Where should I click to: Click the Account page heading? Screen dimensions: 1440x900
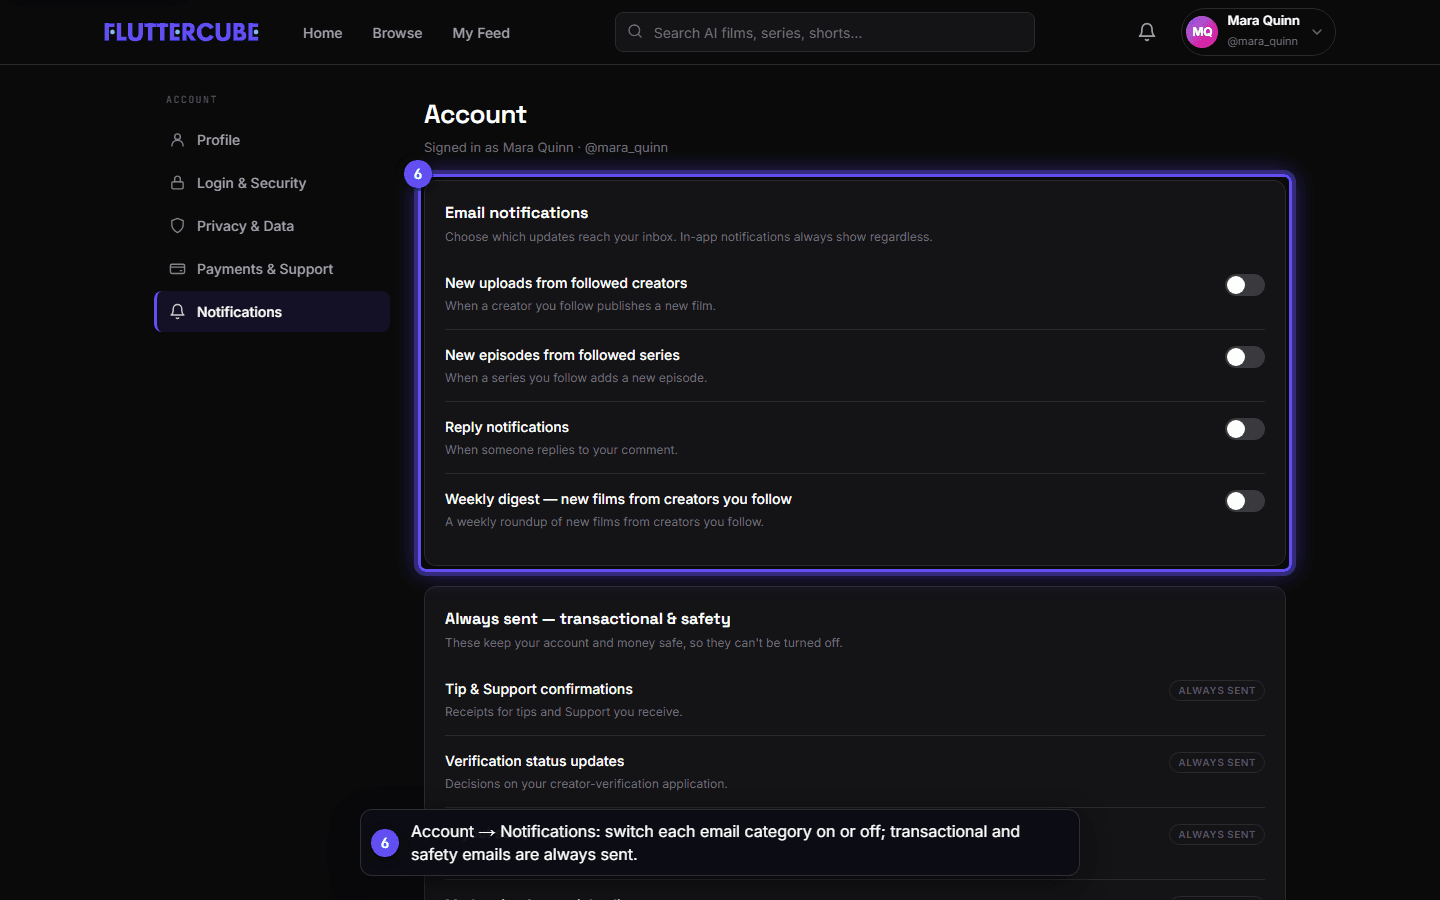pyautogui.click(x=475, y=115)
